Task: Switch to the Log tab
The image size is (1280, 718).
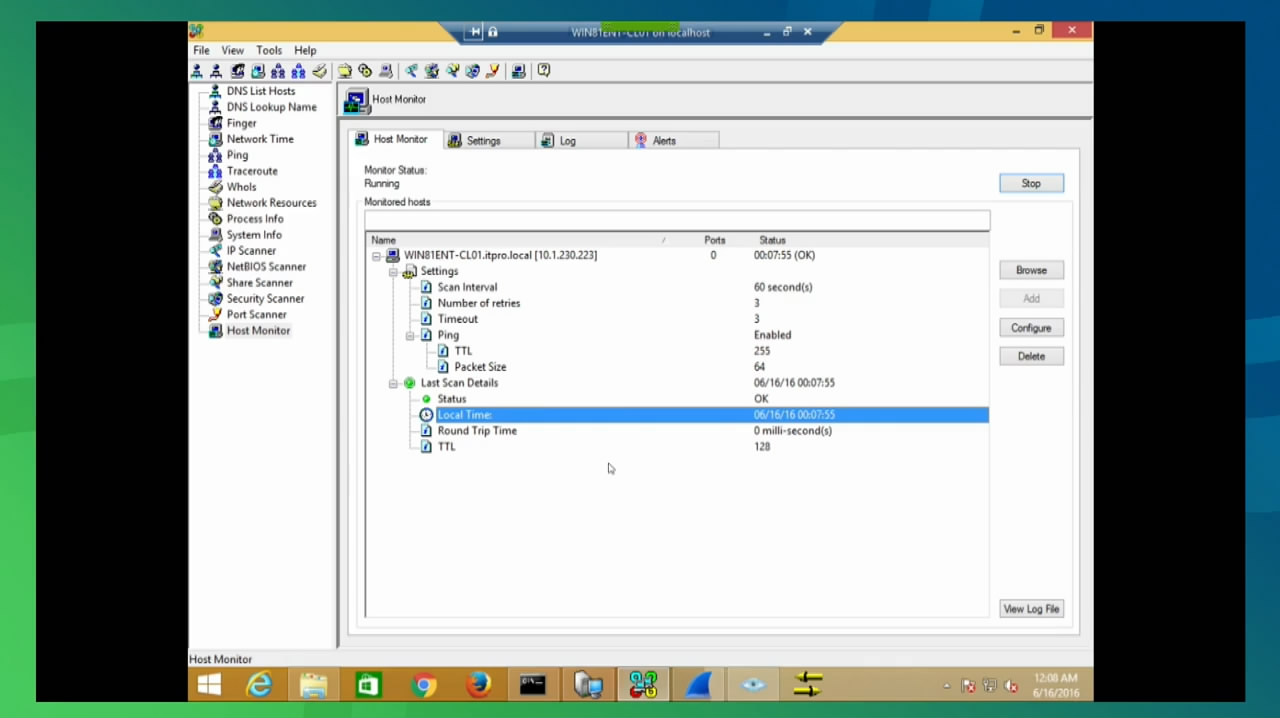Action: (x=581, y=141)
